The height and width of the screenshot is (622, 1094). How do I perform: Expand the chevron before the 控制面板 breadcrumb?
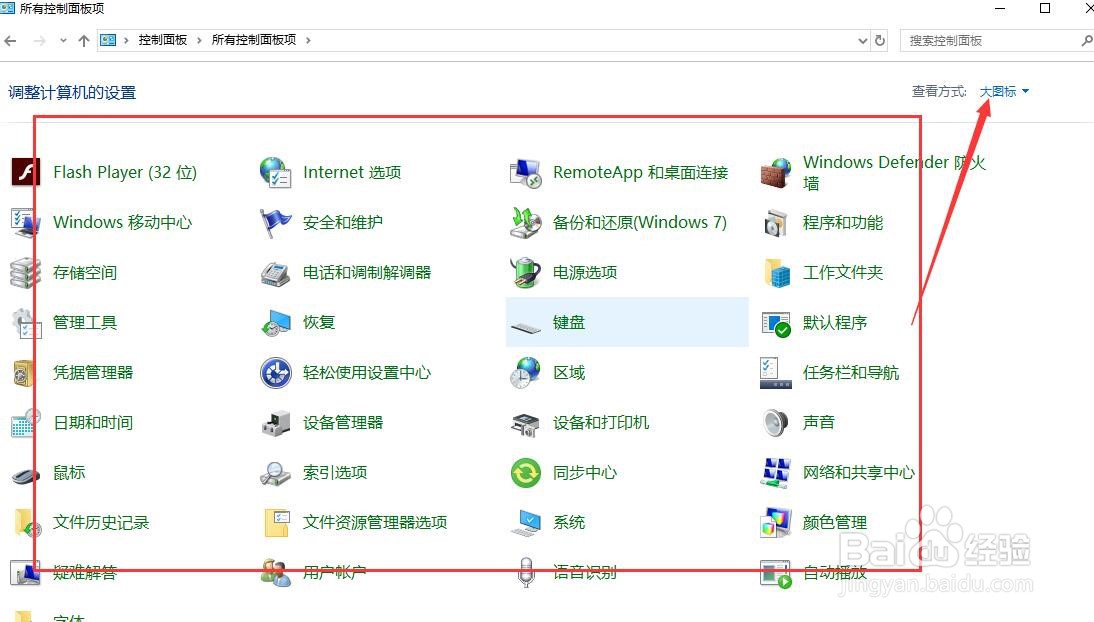click(126, 40)
